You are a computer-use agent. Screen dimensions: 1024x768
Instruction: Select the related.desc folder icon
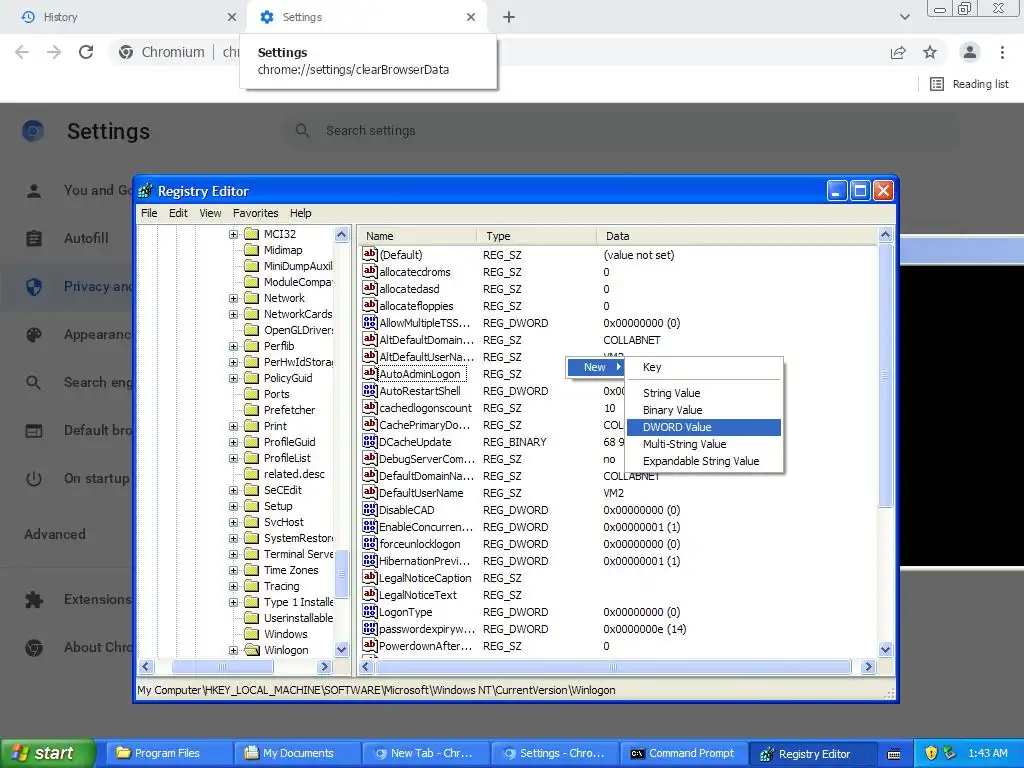(x=251, y=473)
